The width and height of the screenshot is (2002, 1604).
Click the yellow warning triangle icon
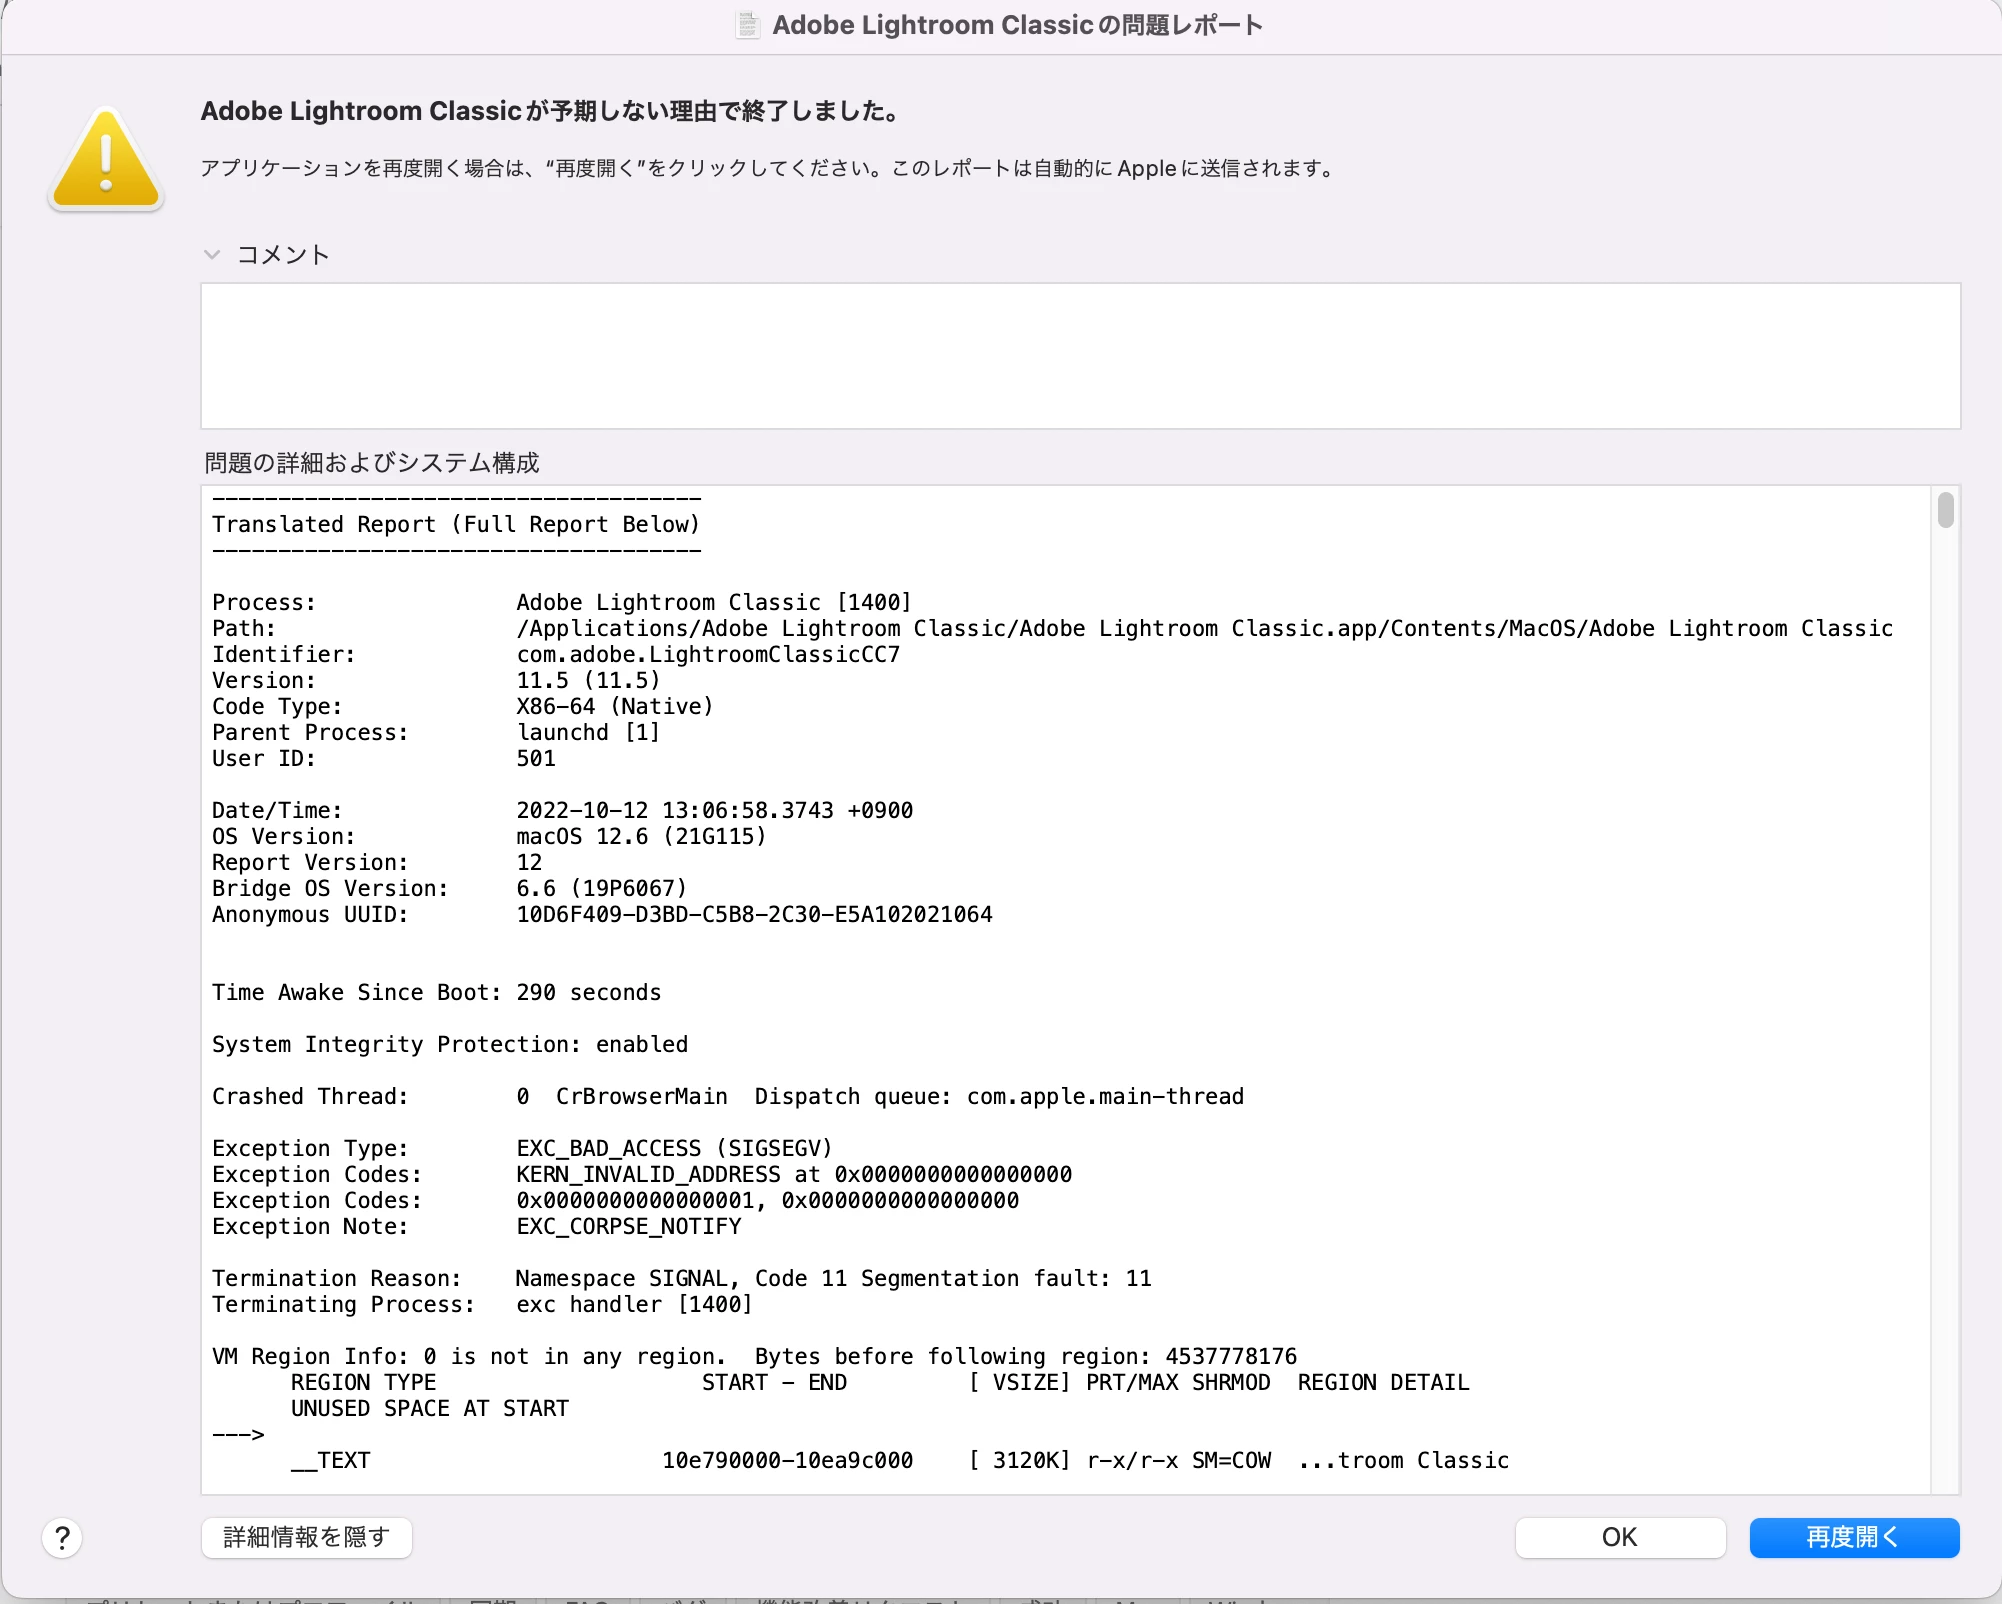[106, 160]
